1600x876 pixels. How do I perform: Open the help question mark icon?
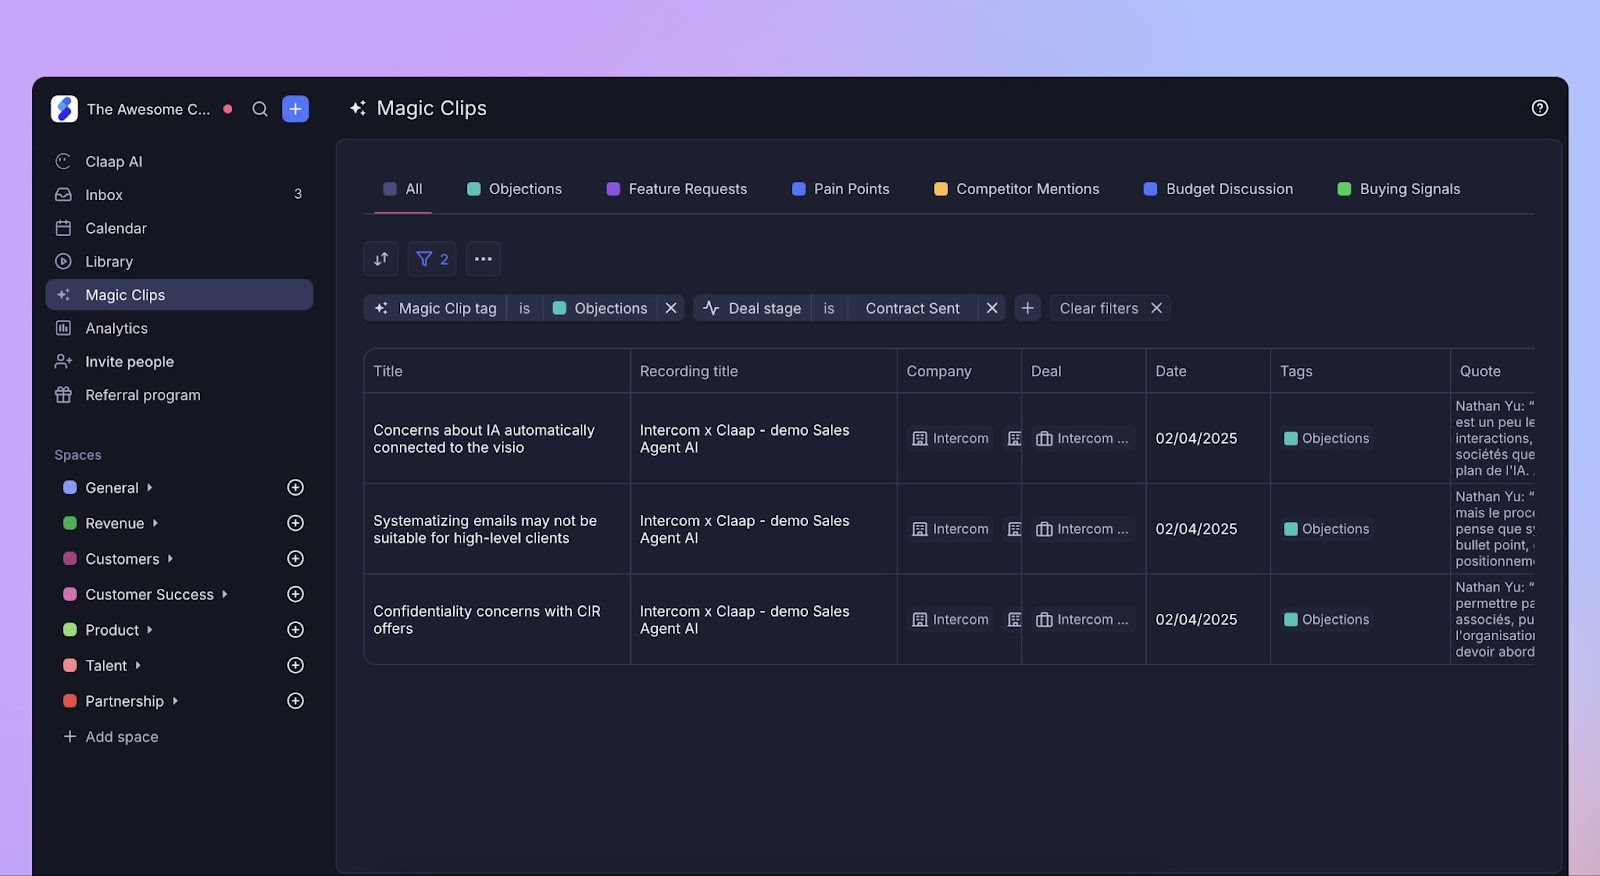tap(1540, 108)
